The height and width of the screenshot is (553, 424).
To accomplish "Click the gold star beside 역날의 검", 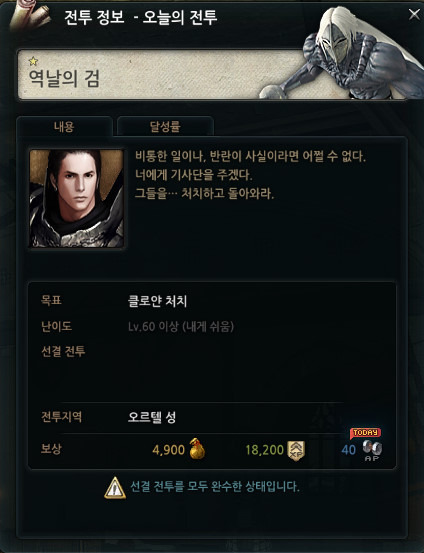I will pos(33,61).
